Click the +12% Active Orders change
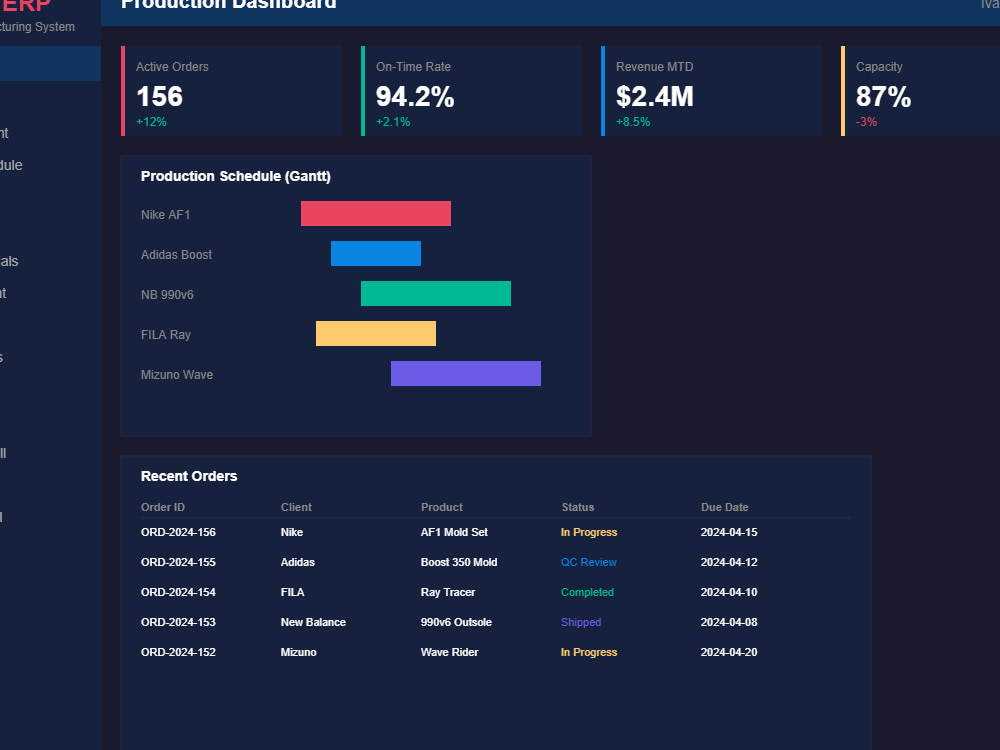This screenshot has height=750, width=1000. click(x=151, y=121)
